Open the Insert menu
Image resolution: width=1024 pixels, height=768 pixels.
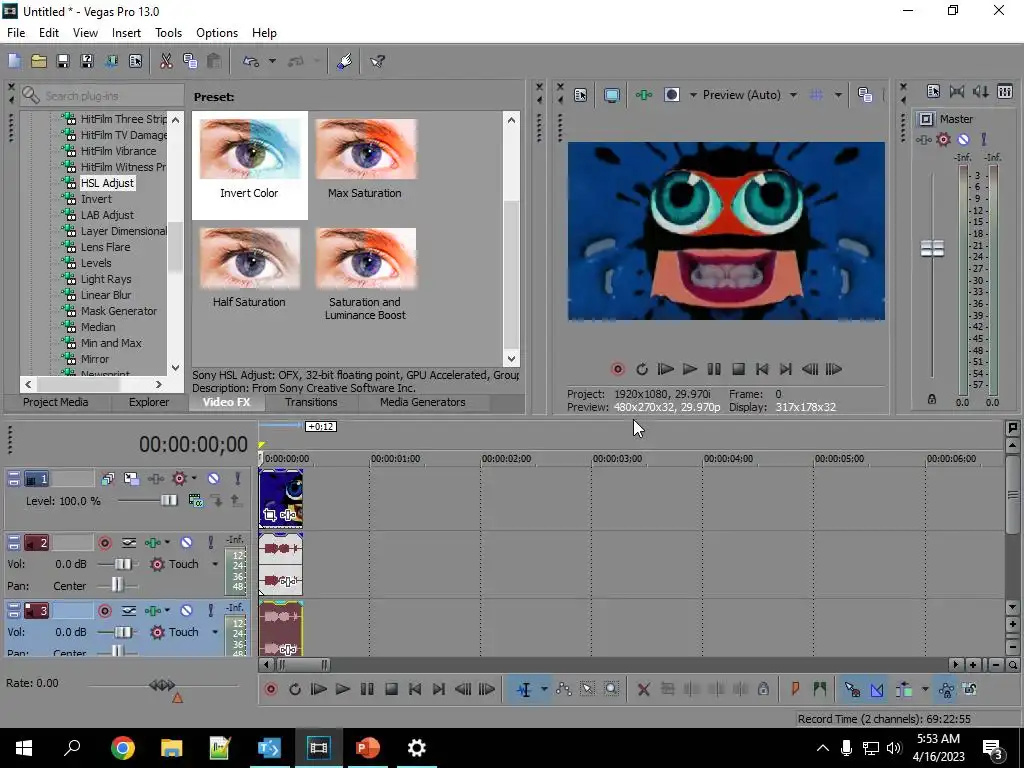pyautogui.click(x=126, y=33)
